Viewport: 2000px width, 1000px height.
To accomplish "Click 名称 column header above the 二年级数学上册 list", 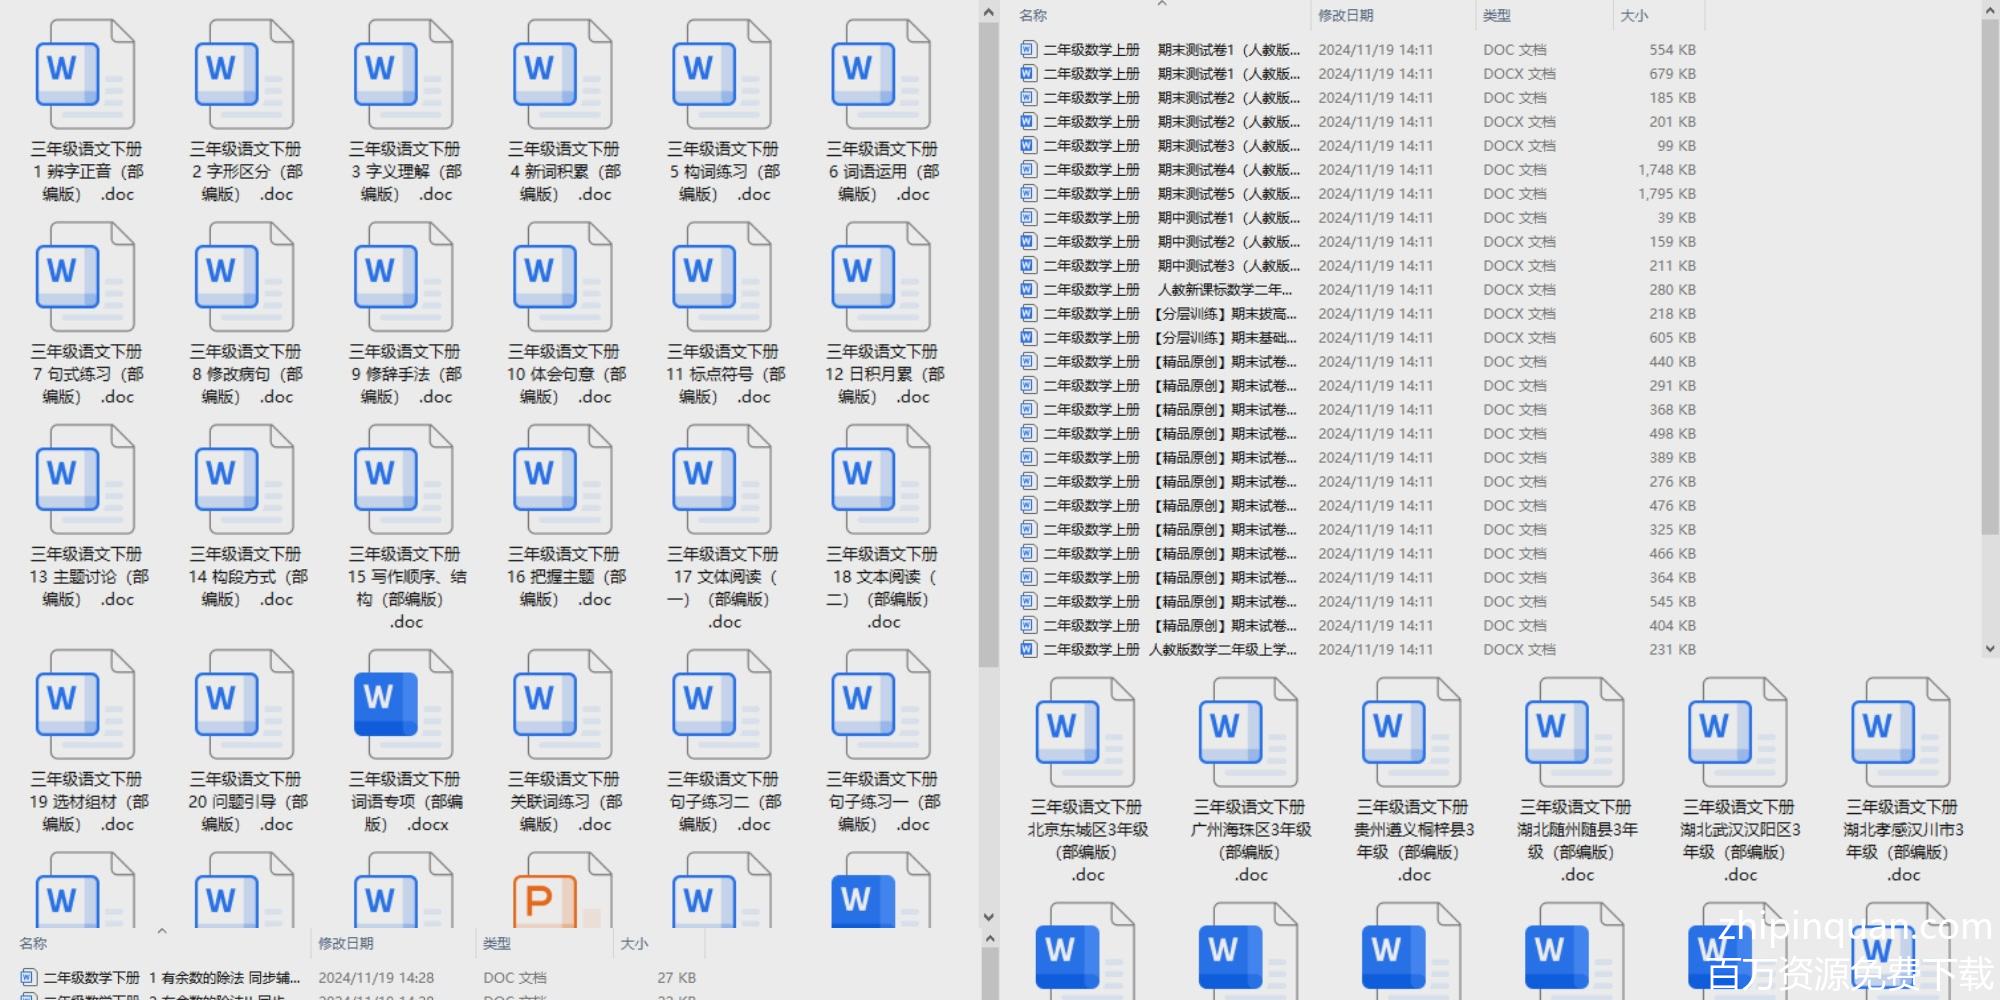I will (1033, 15).
